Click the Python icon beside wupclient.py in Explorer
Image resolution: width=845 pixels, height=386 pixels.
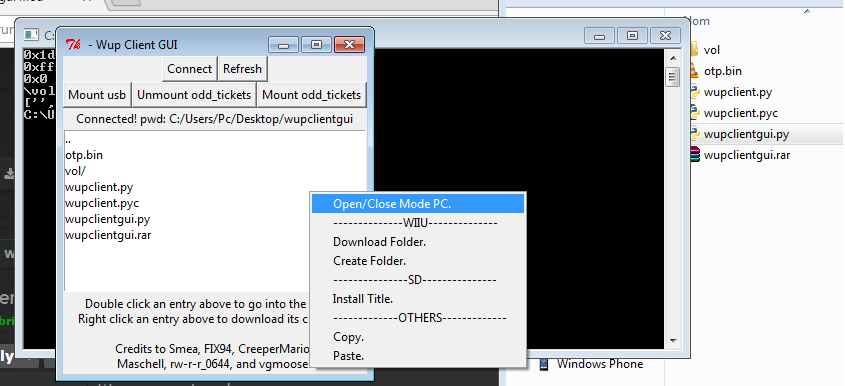[694, 92]
